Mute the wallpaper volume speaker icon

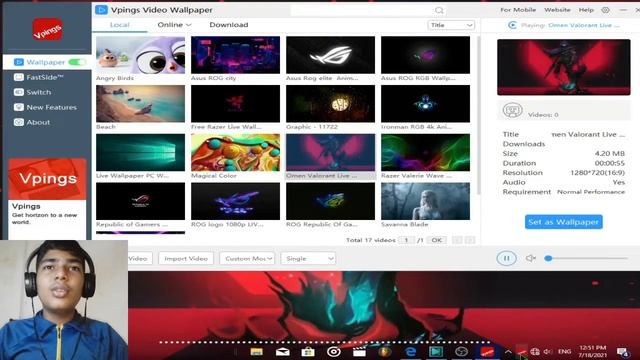[530, 258]
